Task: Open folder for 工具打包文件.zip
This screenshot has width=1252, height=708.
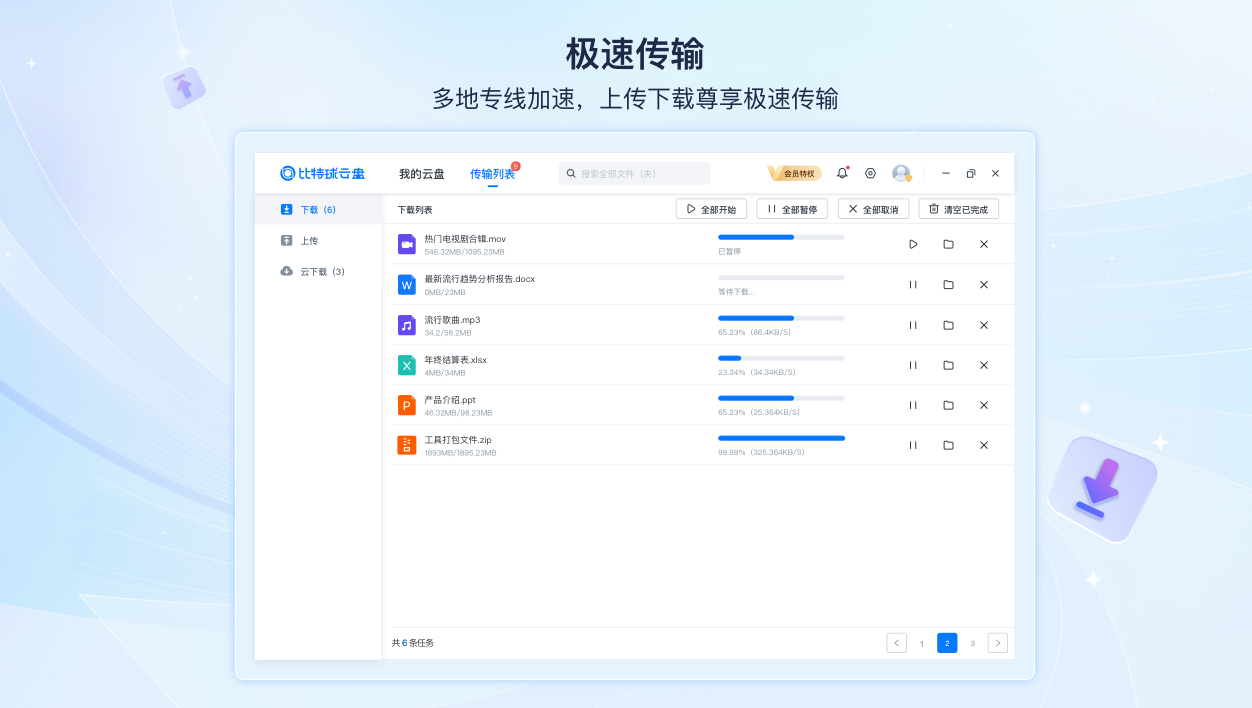Action: click(948, 445)
